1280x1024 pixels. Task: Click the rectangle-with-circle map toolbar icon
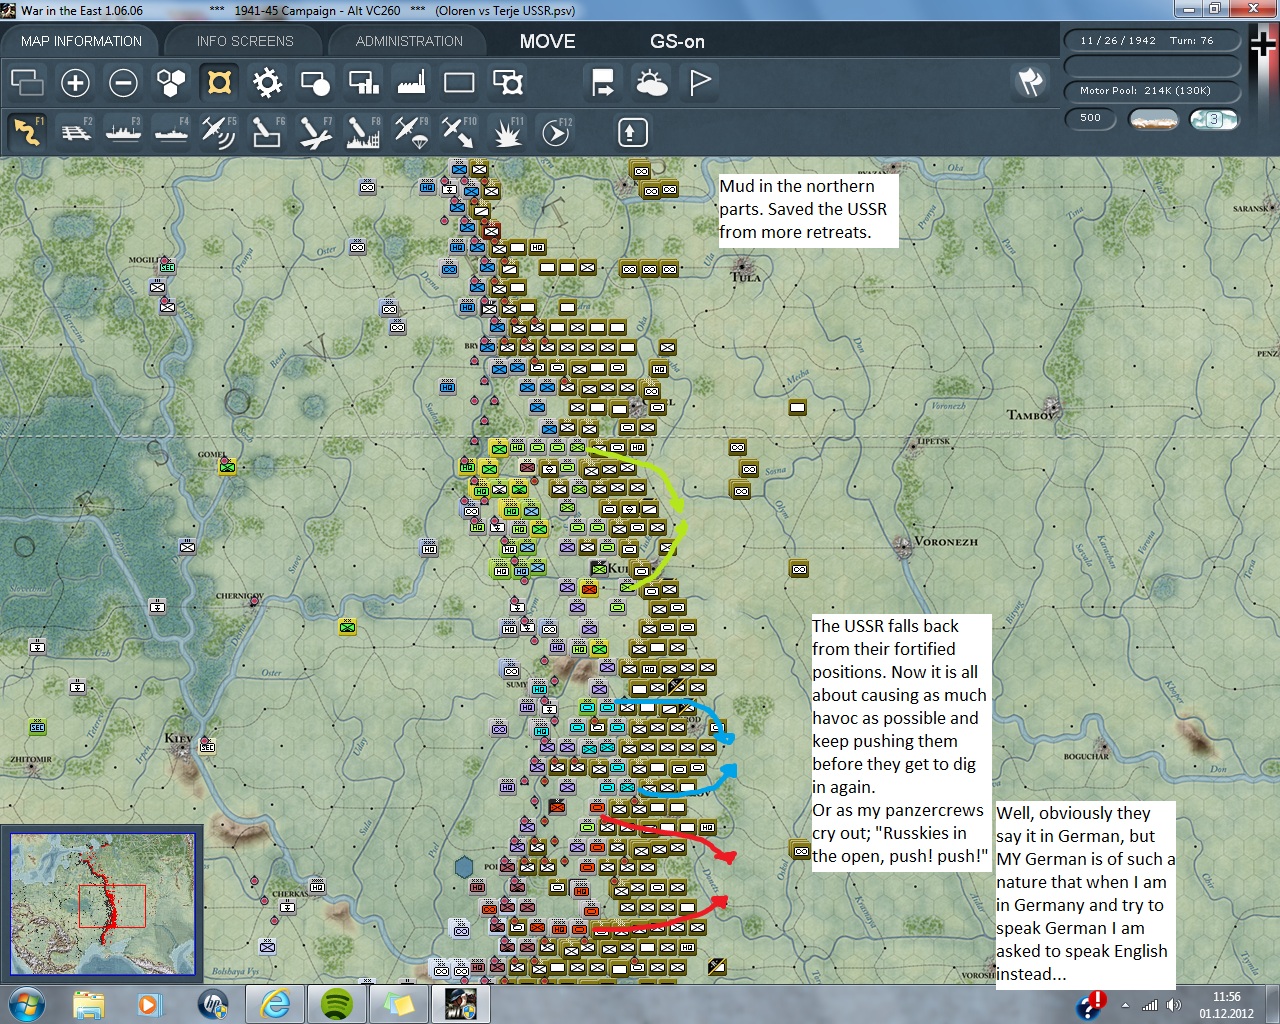(x=315, y=82)
